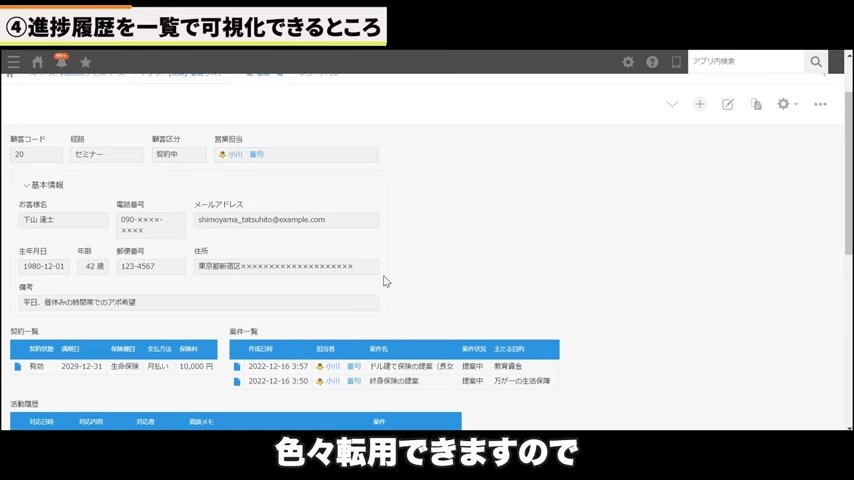Focus the in-app search field
The height and width of the screenshot is (480, 854).
[746, 62]
